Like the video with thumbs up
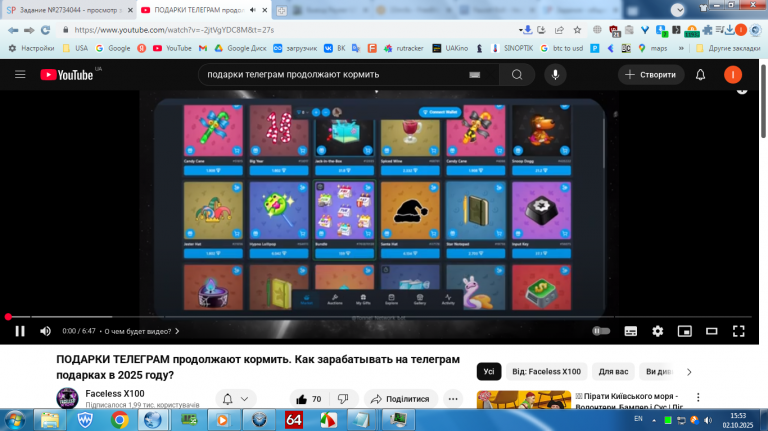 309,399
